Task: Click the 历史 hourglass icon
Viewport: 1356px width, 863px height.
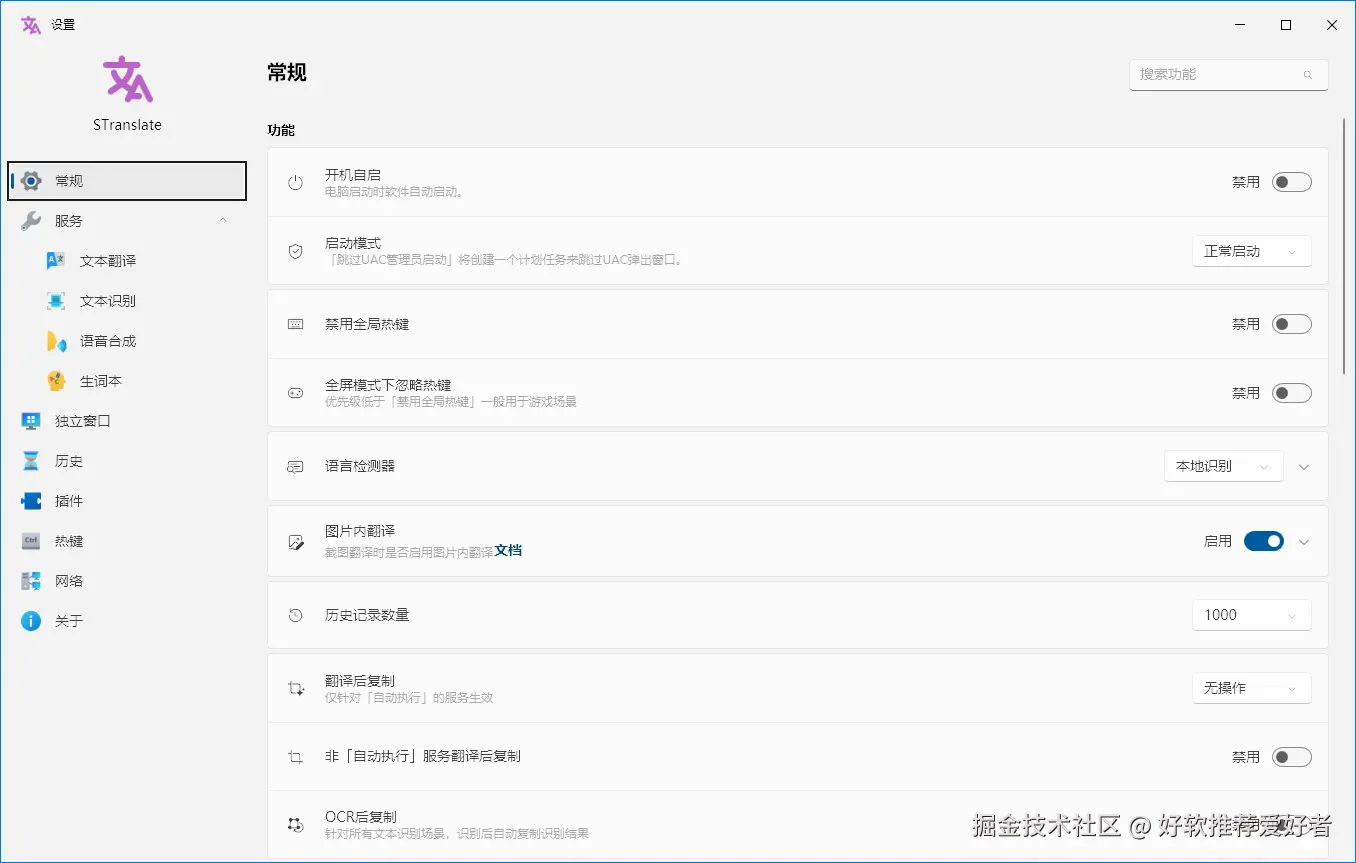Action: click(x=31, y=461)
